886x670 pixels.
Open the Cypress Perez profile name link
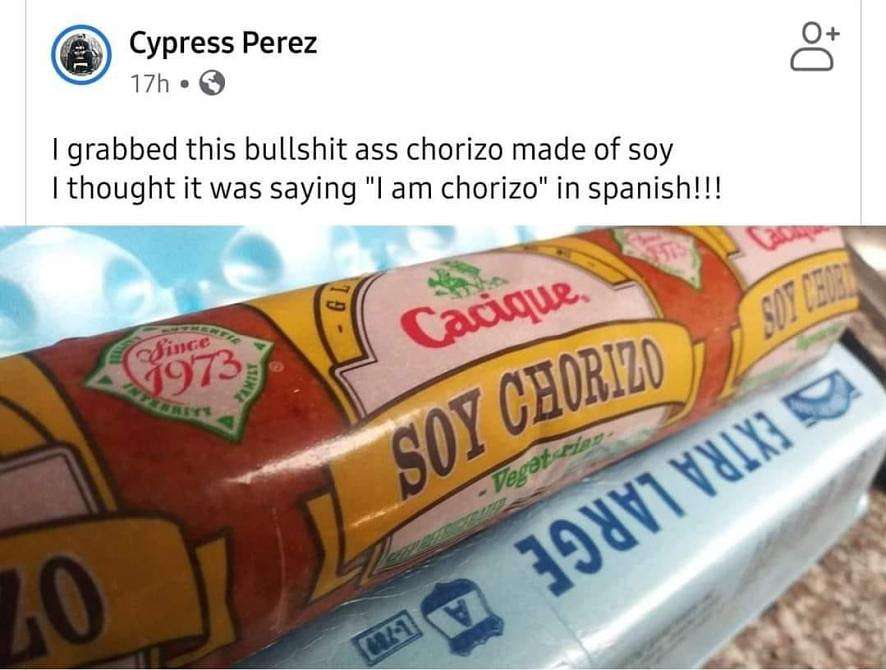pos(223,43)
